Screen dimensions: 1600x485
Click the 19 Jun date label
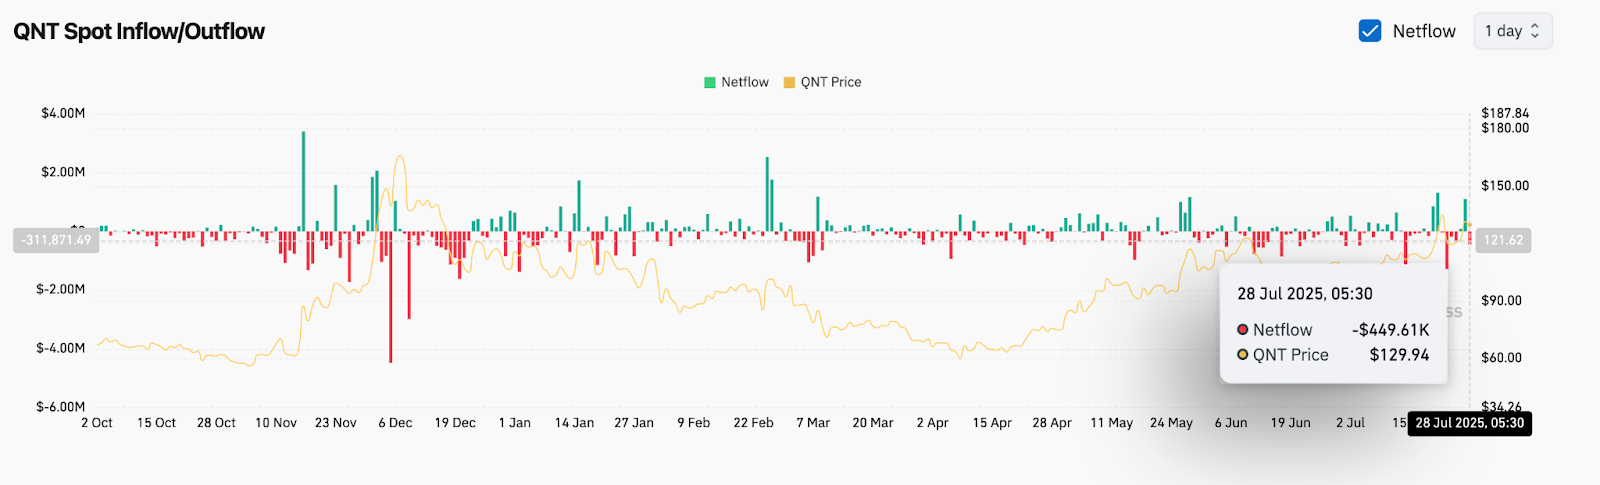(x=1291, y=423)
